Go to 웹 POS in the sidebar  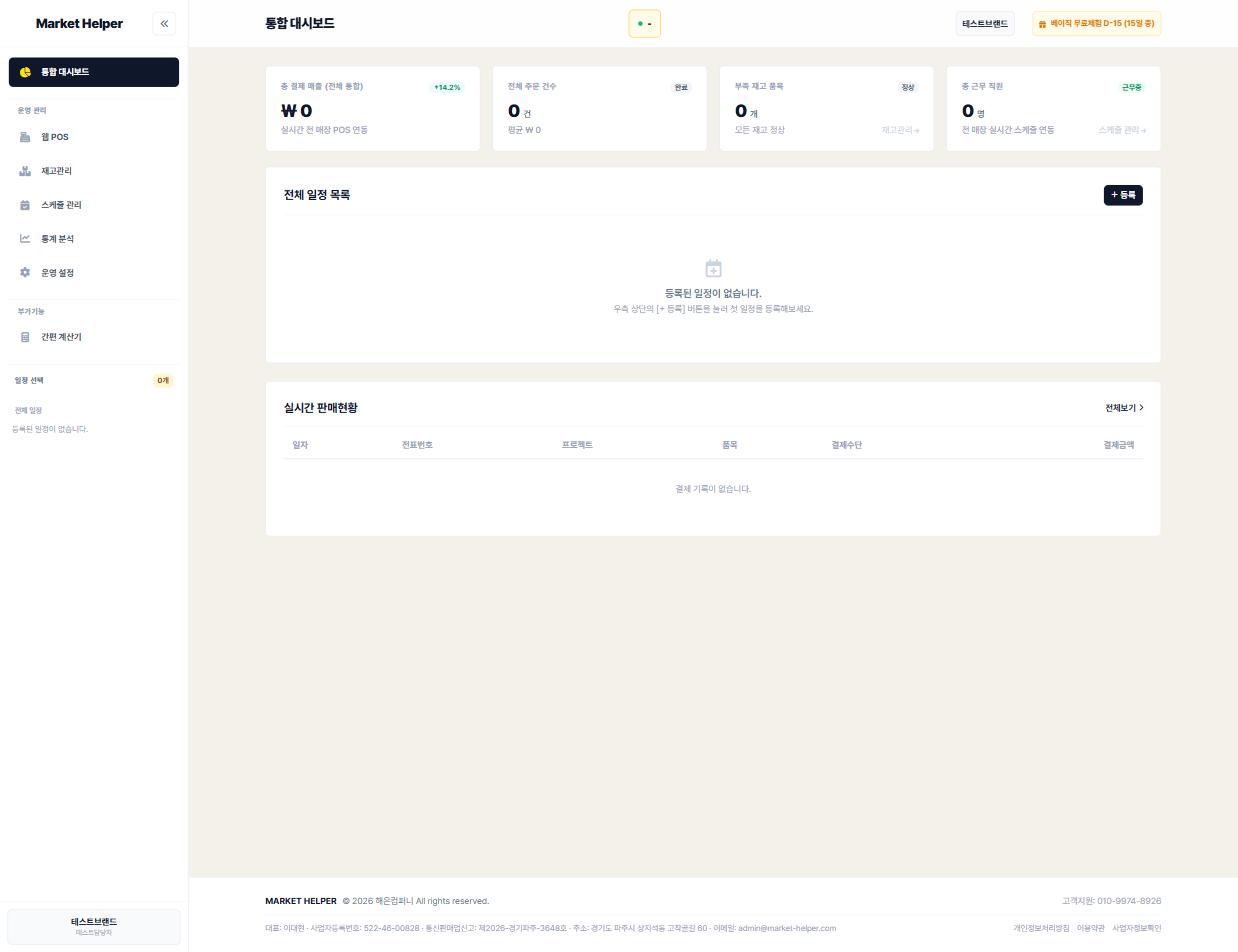coord(94,137)
